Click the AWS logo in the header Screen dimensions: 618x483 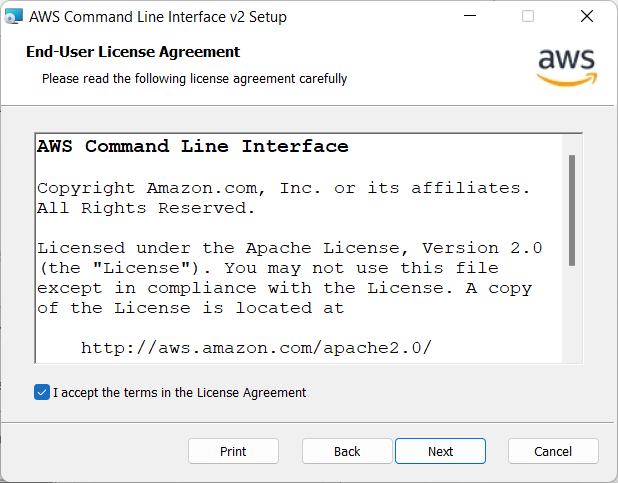click(566, 66)
